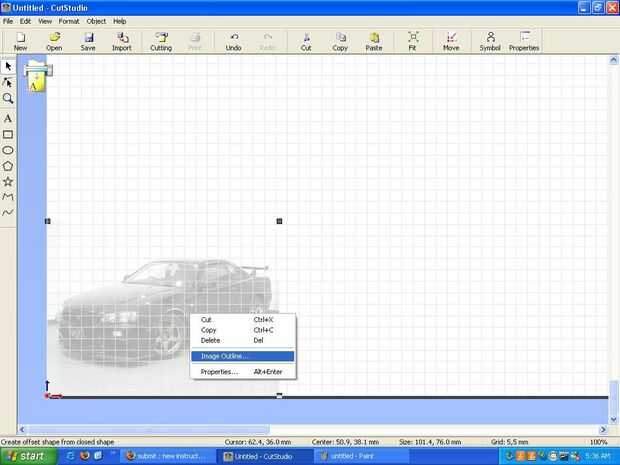Open the Symbol toolbar tool
Image resolution: width=620 pixels, height=465 pixels.
(x=490, y=42)
